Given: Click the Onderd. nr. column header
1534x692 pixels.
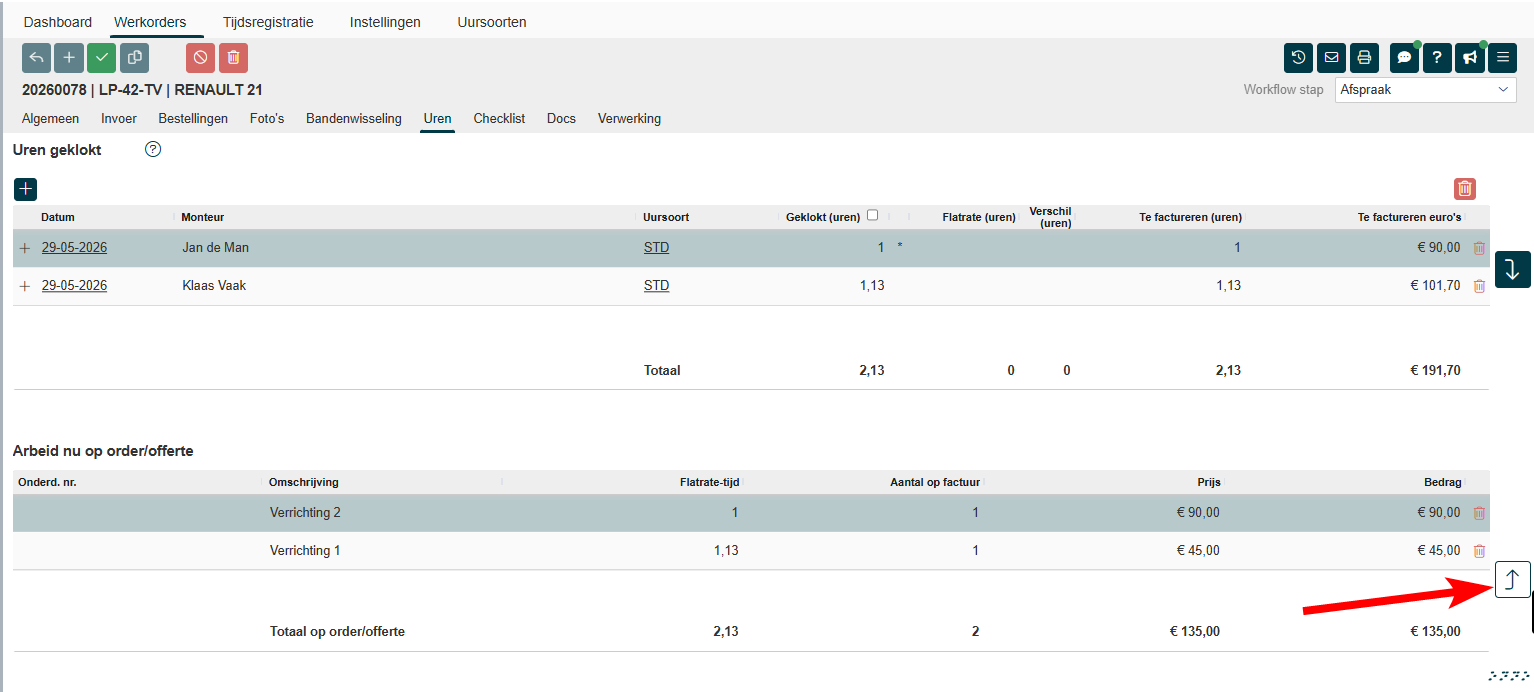Looking at the screenshot, I should coord(47,482).
